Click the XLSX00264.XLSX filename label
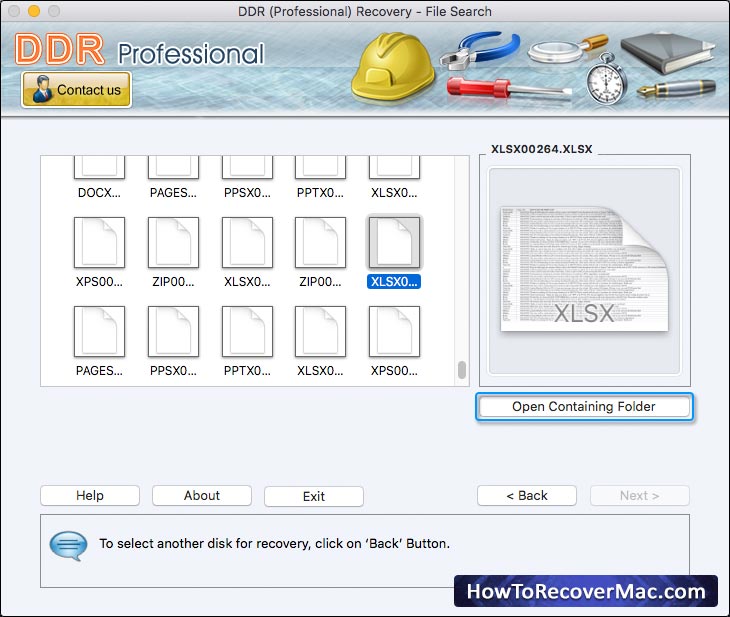Viewport: 730px width, 617px height. click(x=541, y=149)
